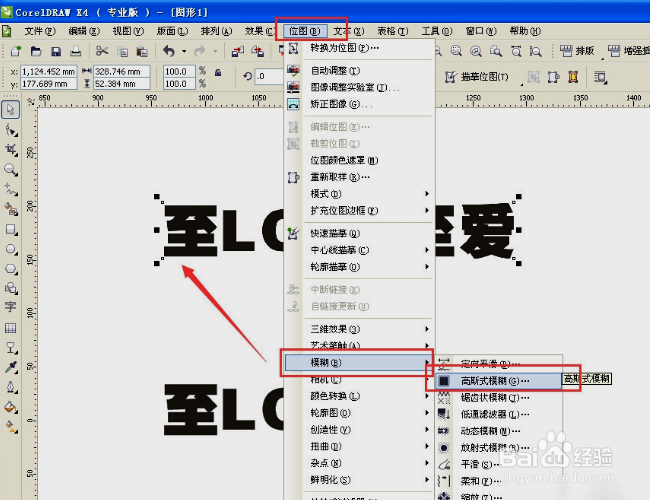Click the Undo arrow icon

pyautogui.click(x=169, y=51)
